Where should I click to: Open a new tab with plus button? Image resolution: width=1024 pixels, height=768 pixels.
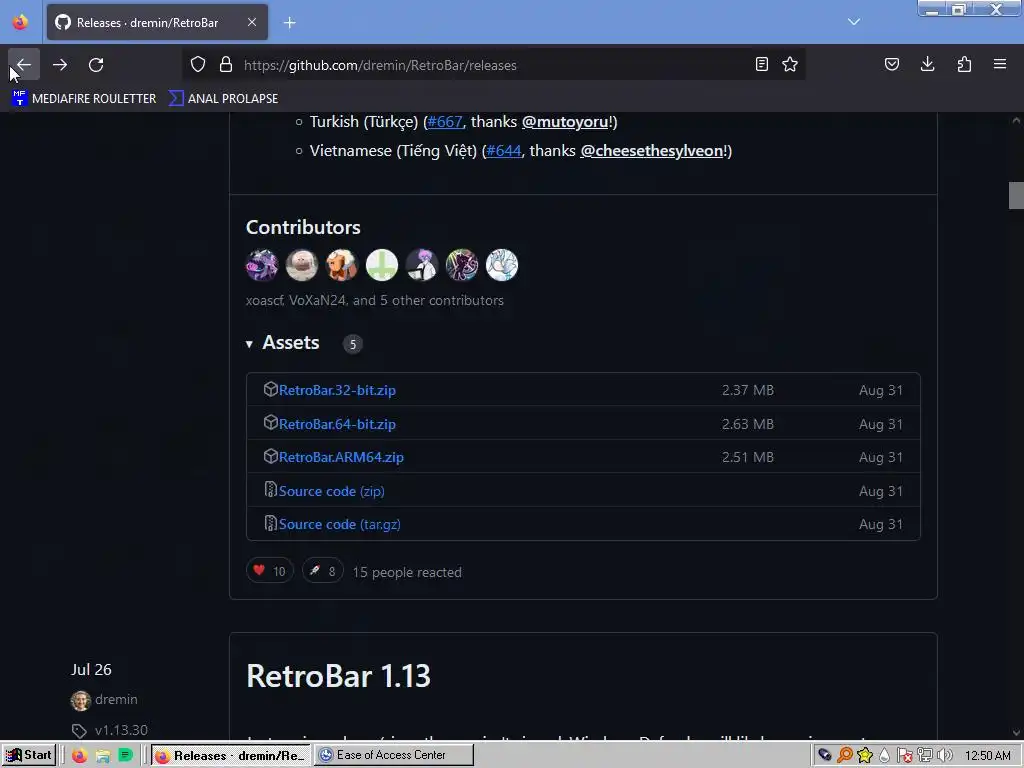pyautogui.click(x=289, y=23)
